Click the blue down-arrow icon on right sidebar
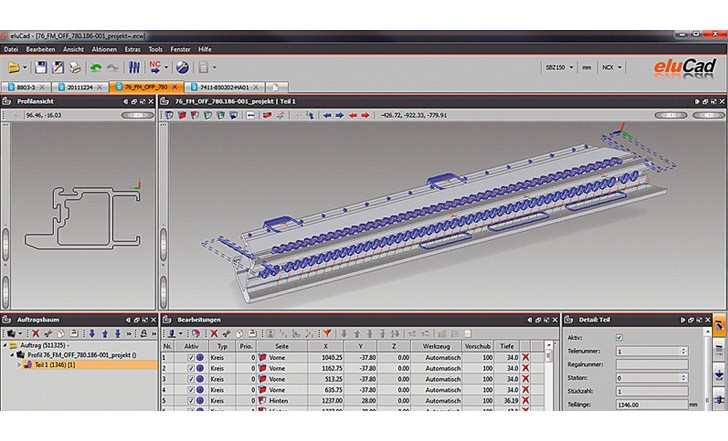 719,374
